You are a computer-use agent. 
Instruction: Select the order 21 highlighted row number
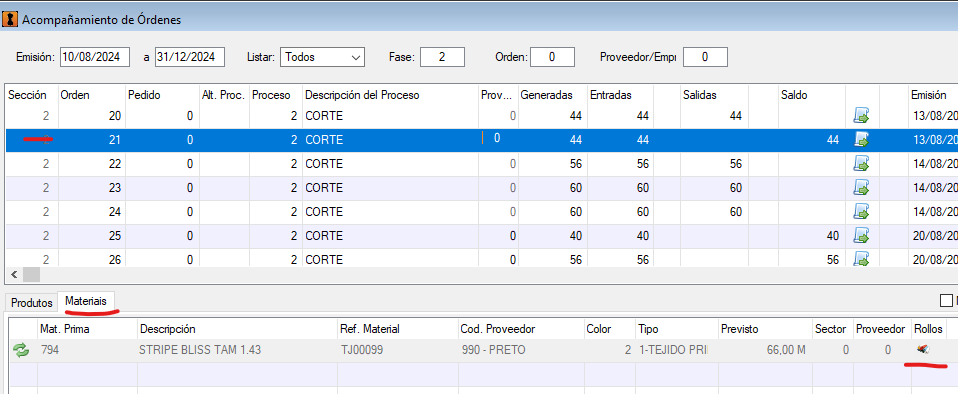(115, 140)
